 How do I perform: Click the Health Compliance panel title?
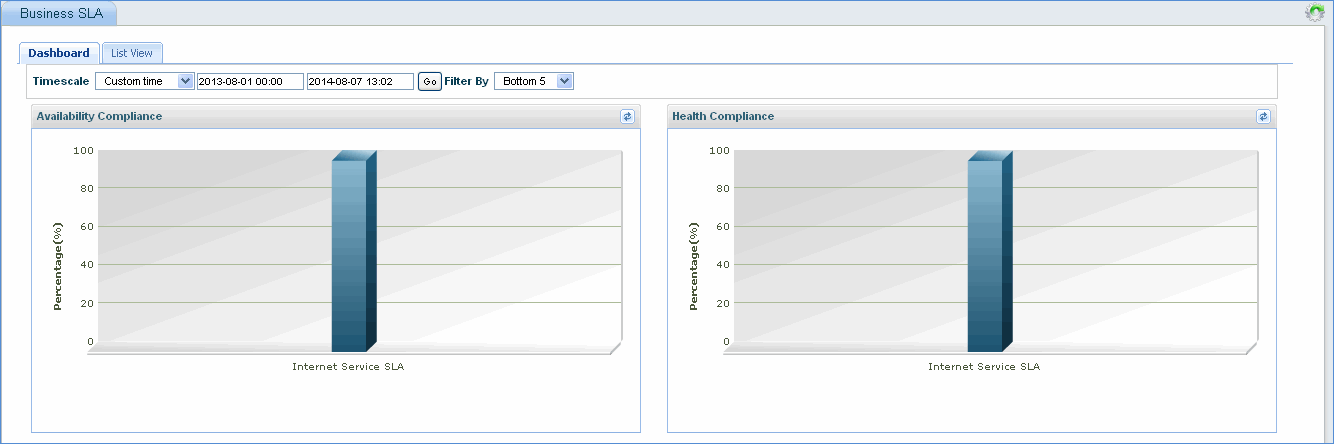click(x=723, y=116)
